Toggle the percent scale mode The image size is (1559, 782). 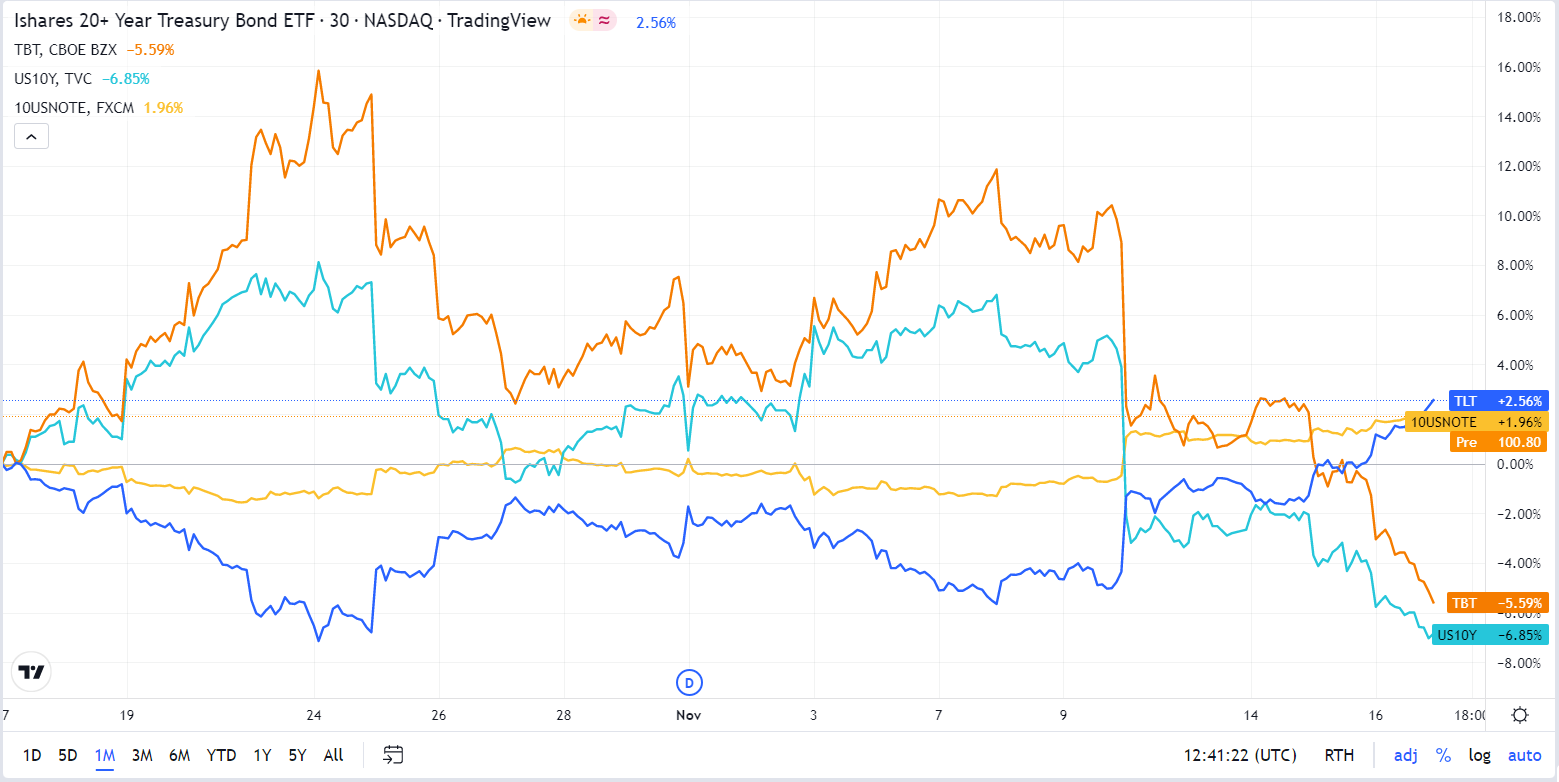pos(1443,755)
